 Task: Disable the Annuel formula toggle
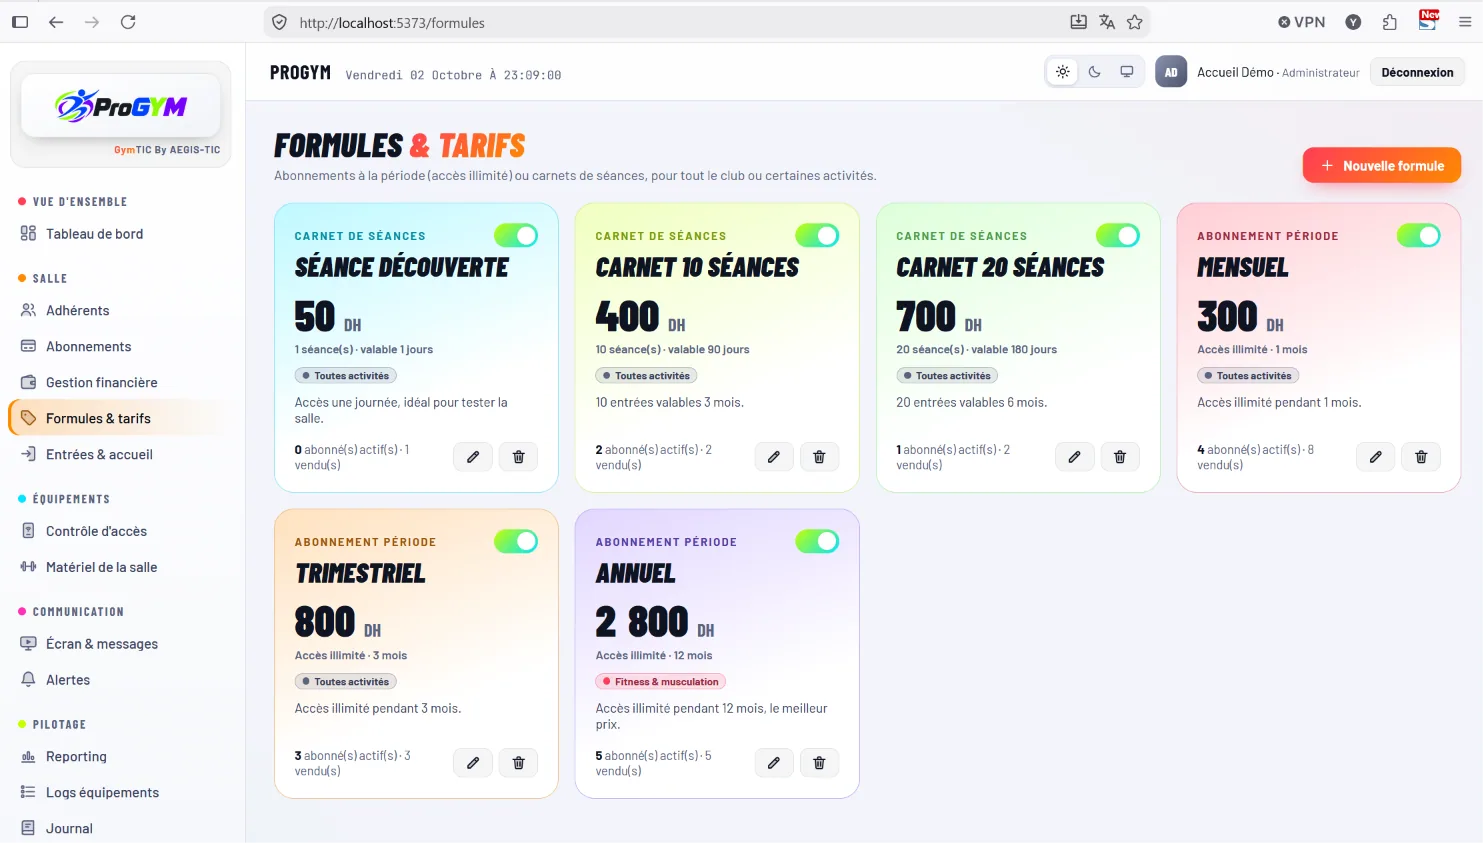(817, 541)
